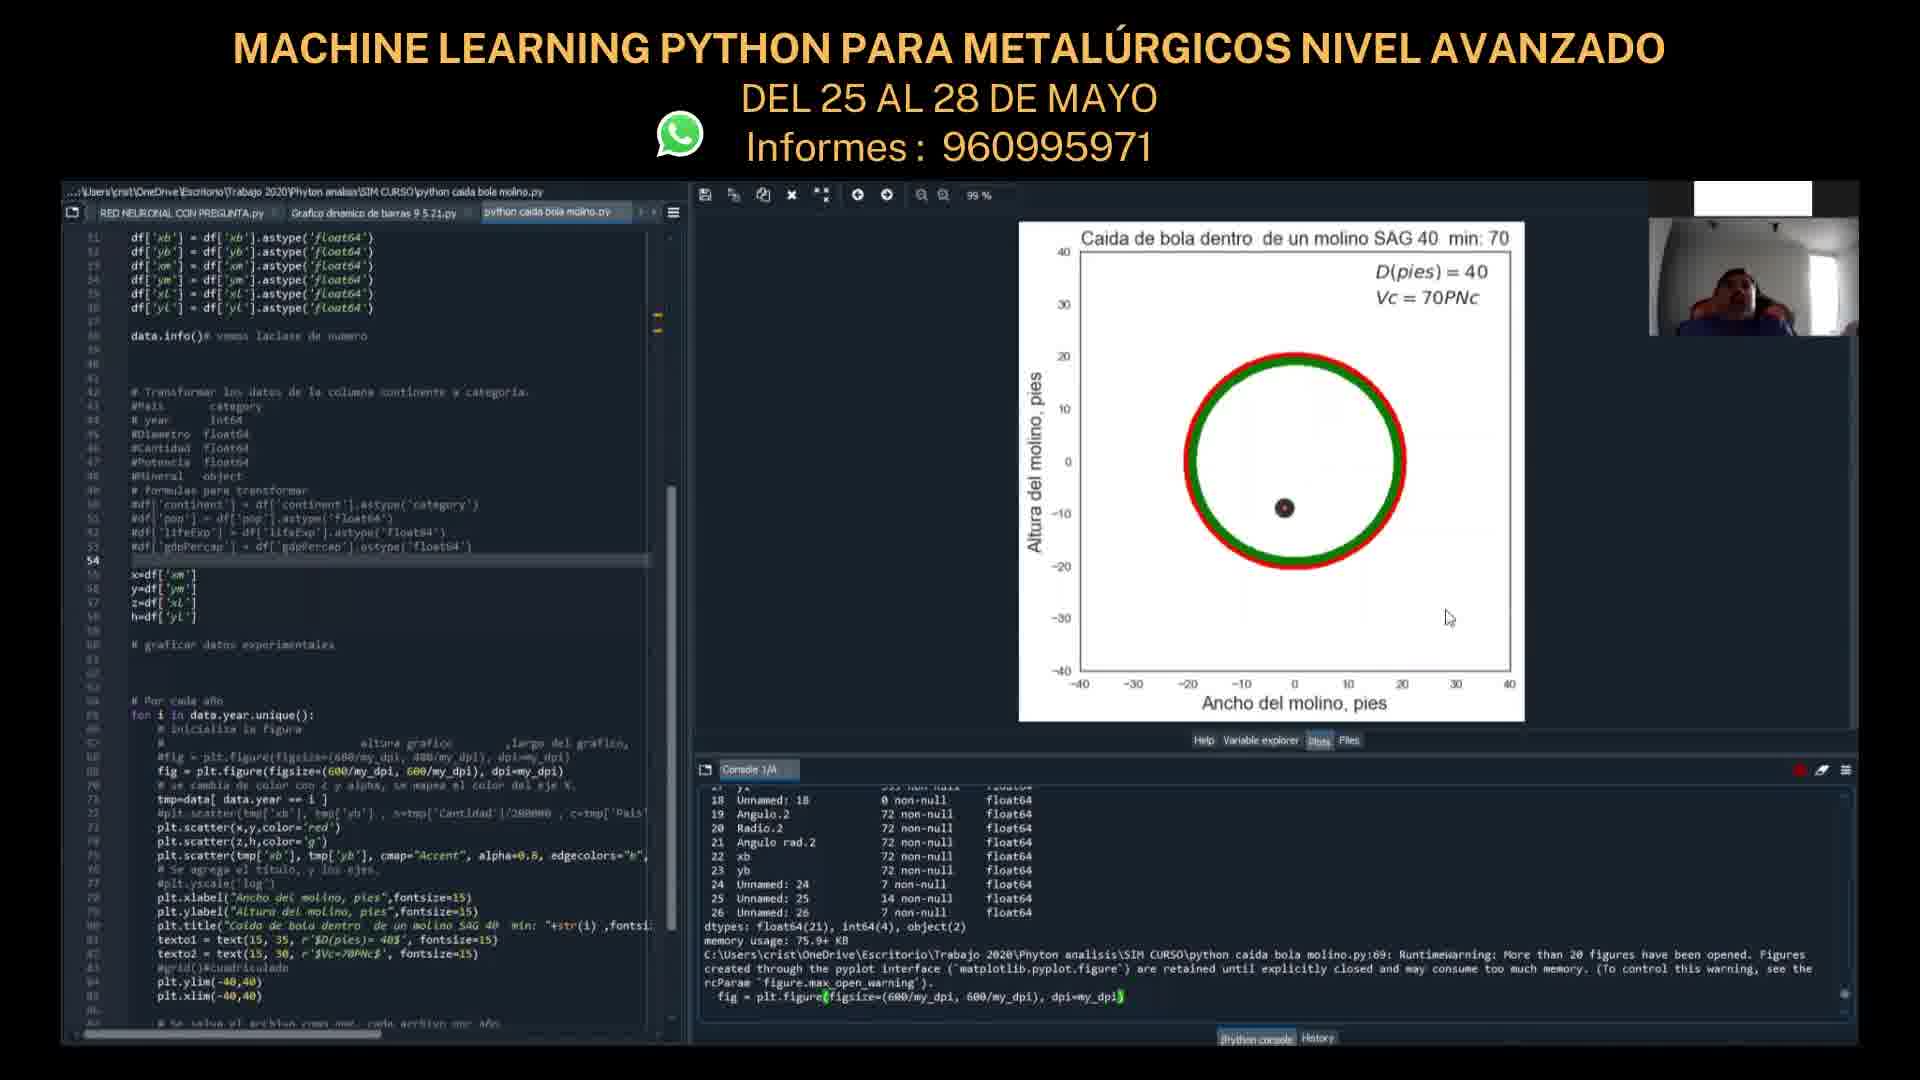Click the fit plot to pane icon
1920x1080 pixels.
coord(822,195)
